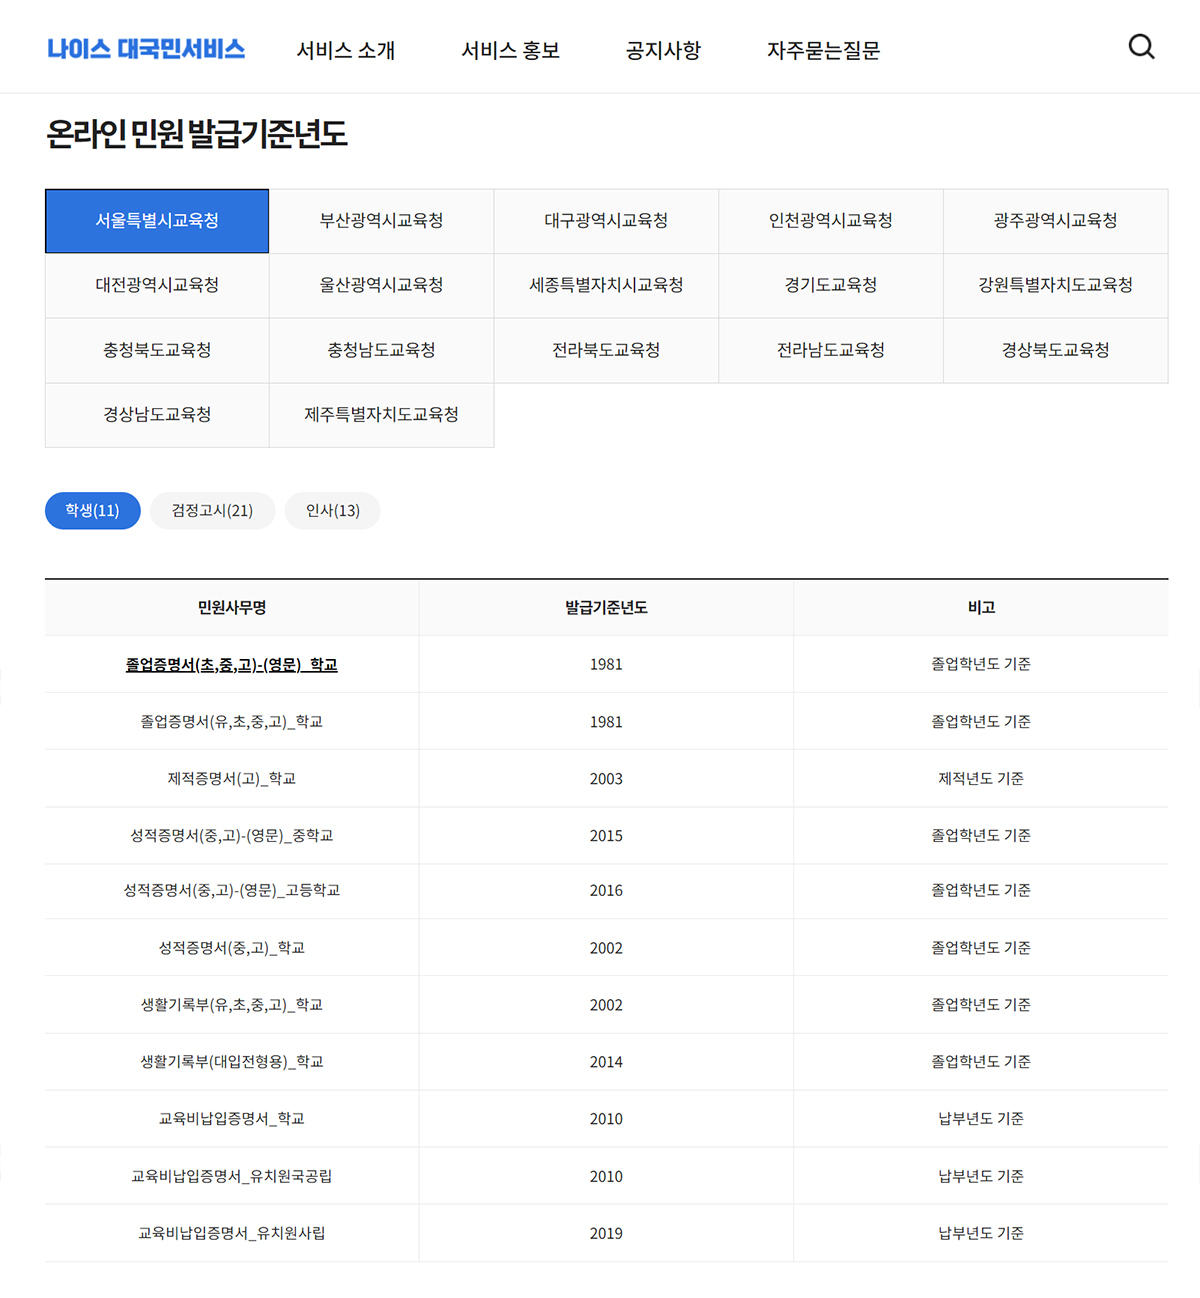Select 세종특별자치시교육청 tab
The image size is (1200, 1298).
click(x=606, y=286)
